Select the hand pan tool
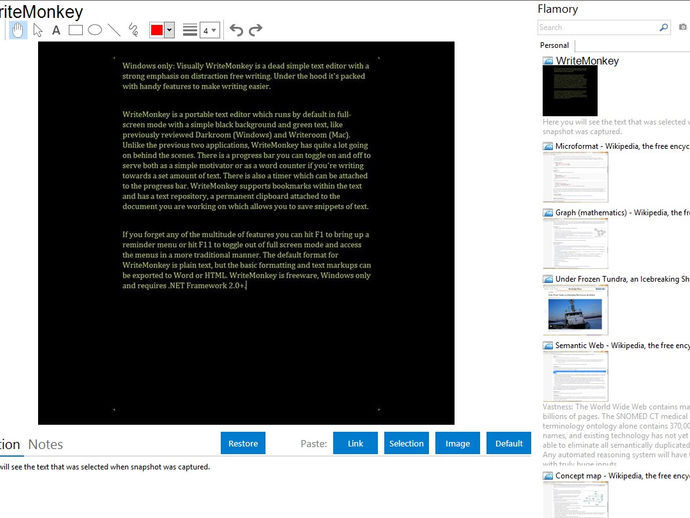690x518 pixels. pos(18,30)
